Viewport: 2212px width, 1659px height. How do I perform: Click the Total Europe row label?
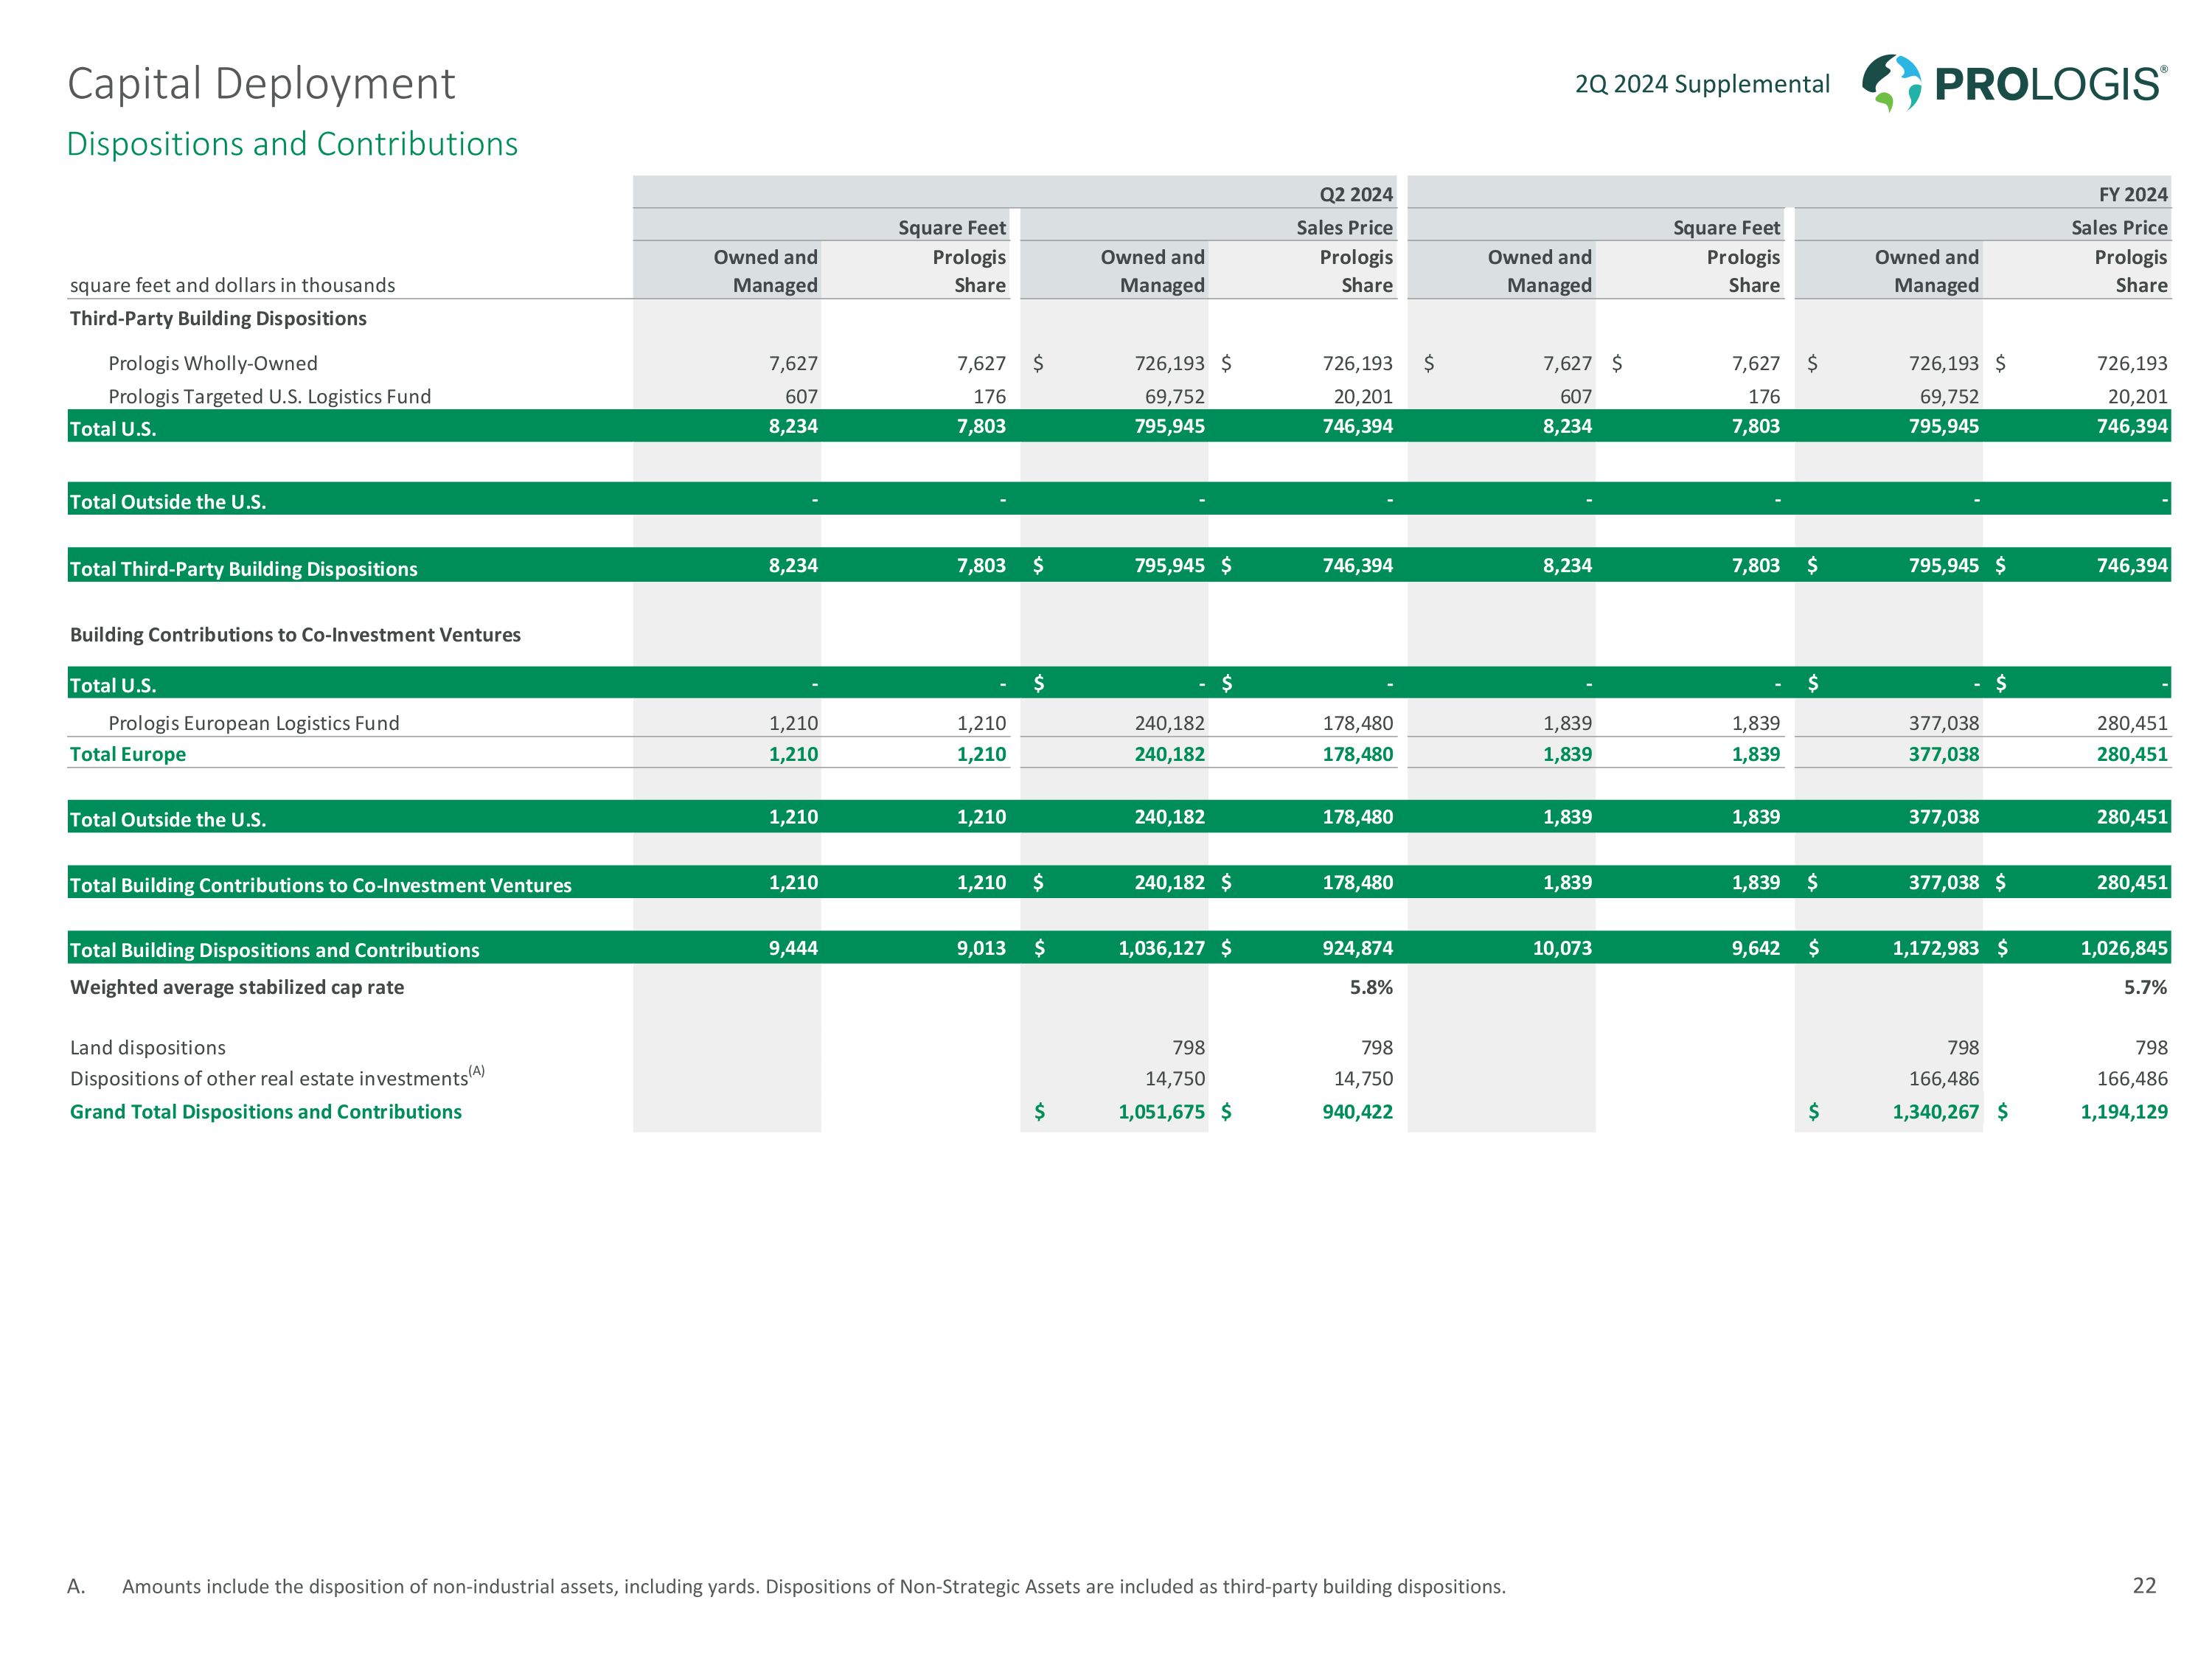[128, 754]
